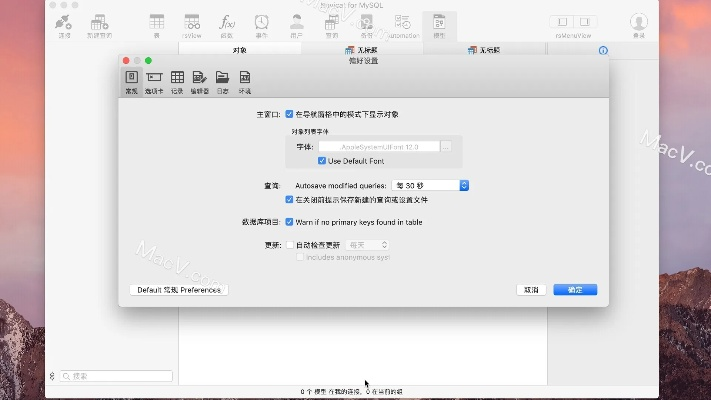This screenshot has height=400, width=711.
Task: Open the automation toolbar icon
Action: (403, 26)
